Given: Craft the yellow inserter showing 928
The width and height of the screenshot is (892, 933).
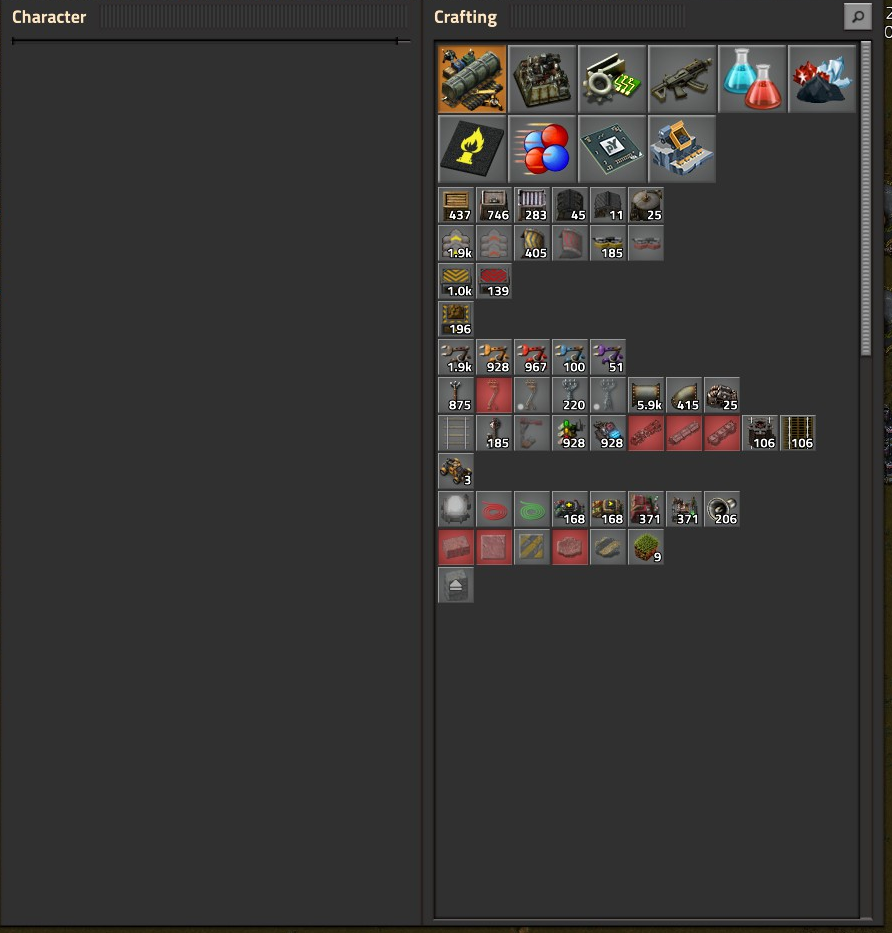Looking at the screenshot, I should click(x=494, y=357).
